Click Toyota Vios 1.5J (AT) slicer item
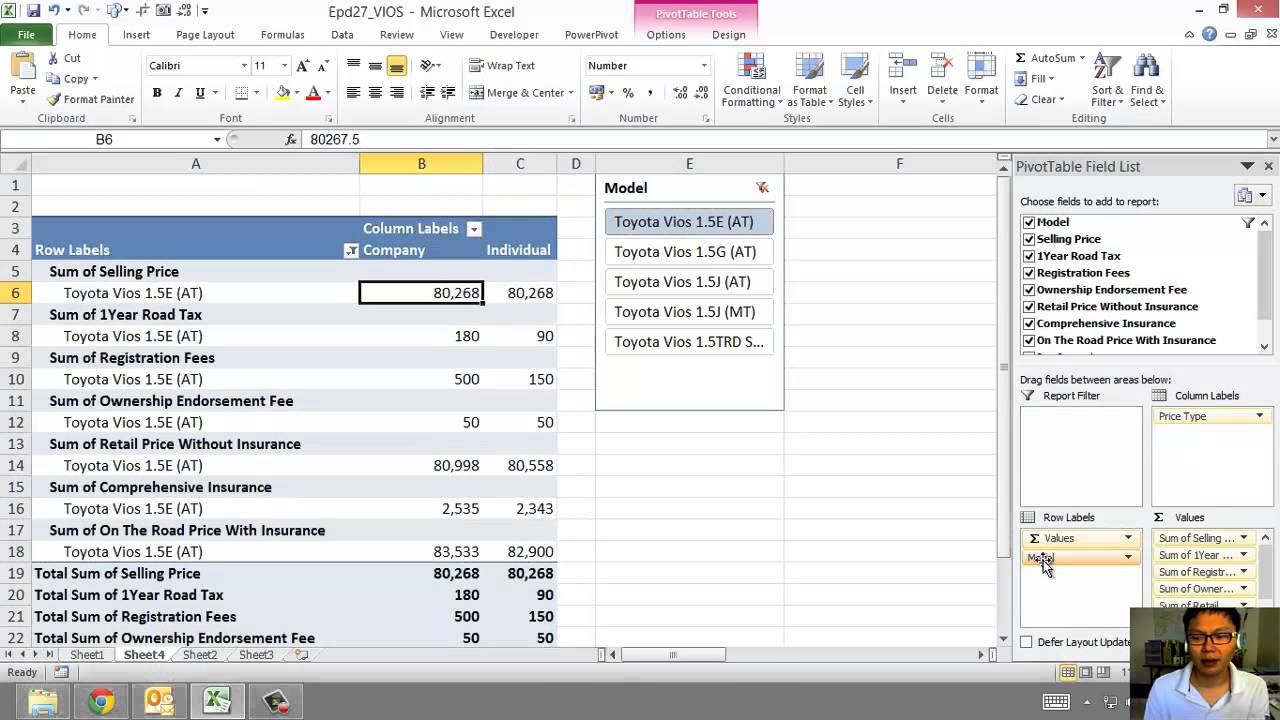 [689, 282]
